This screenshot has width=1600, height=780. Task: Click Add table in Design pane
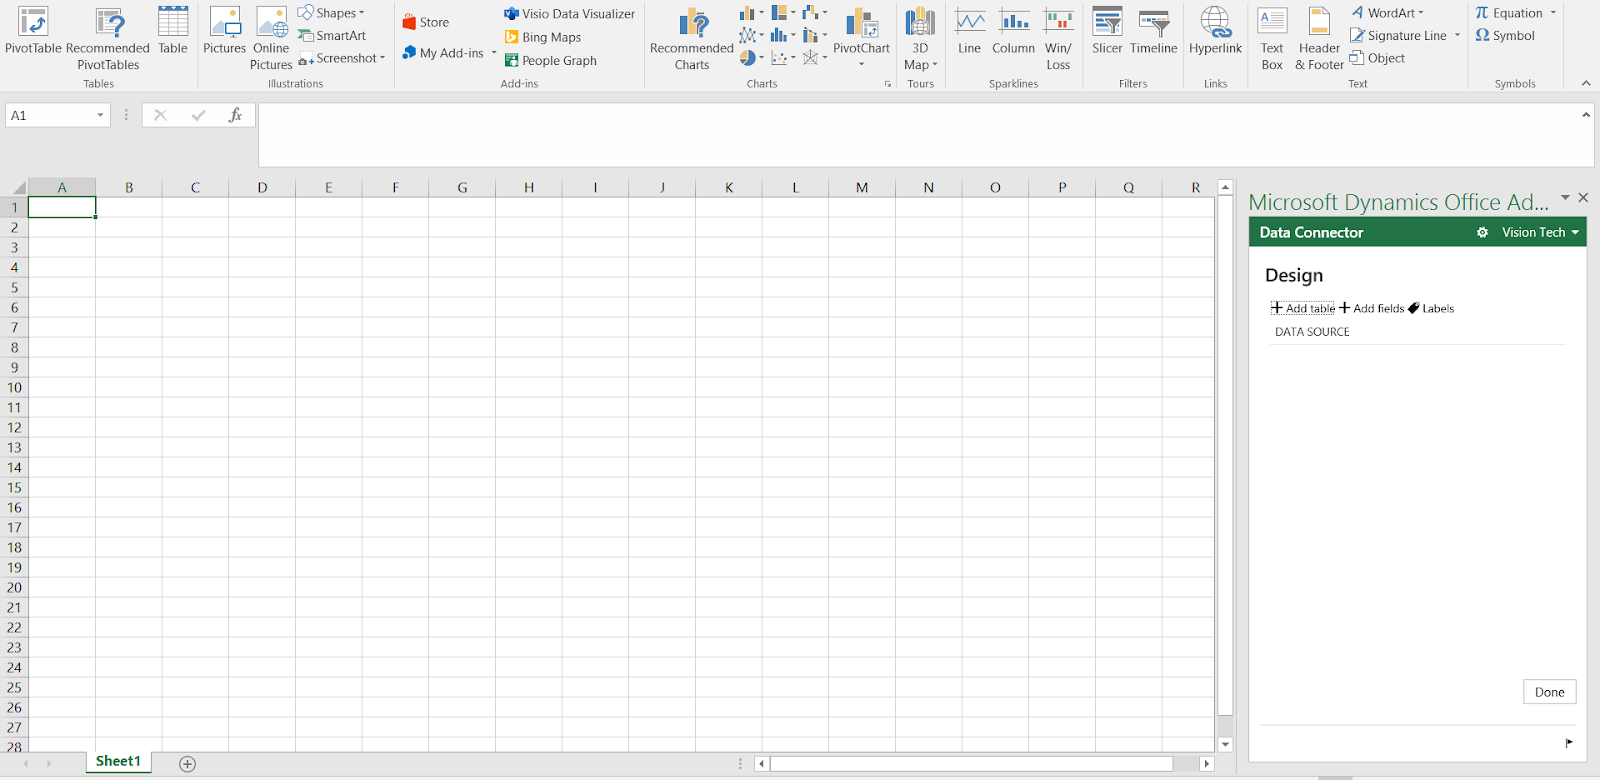tap(1303, 308)
